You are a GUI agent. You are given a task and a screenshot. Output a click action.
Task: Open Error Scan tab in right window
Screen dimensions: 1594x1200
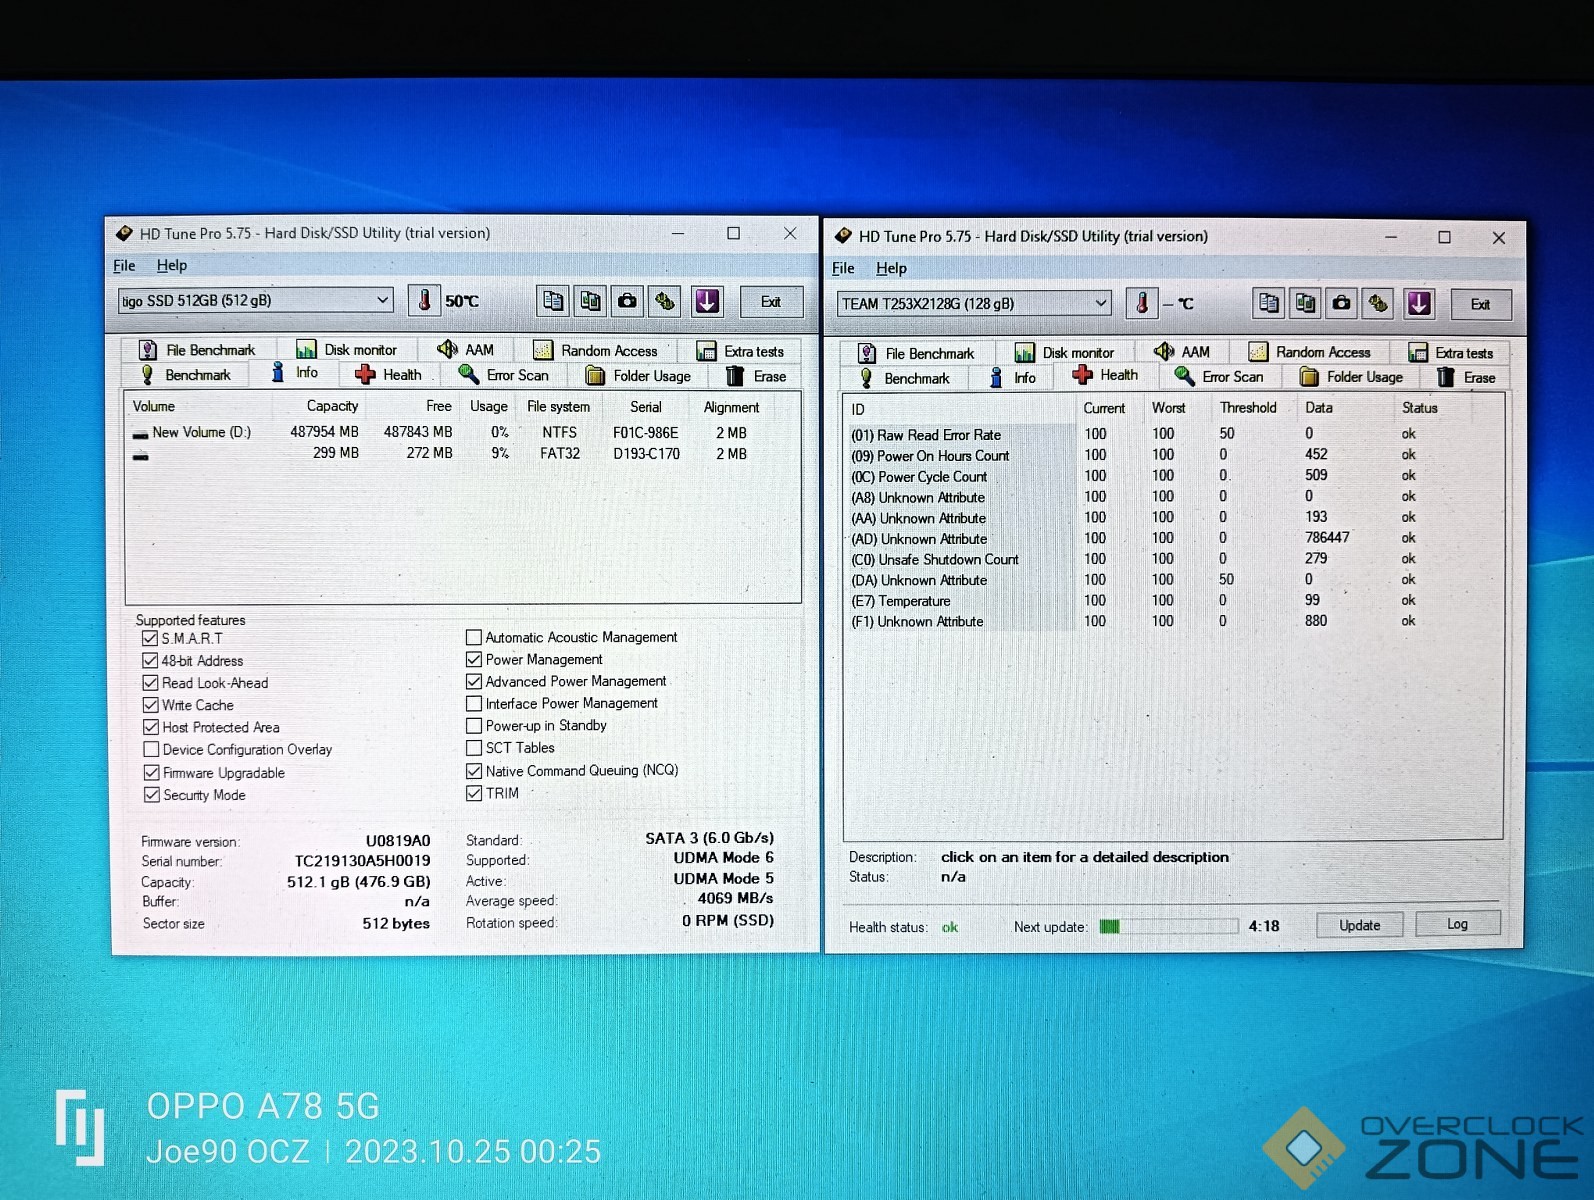[1219, 377]
